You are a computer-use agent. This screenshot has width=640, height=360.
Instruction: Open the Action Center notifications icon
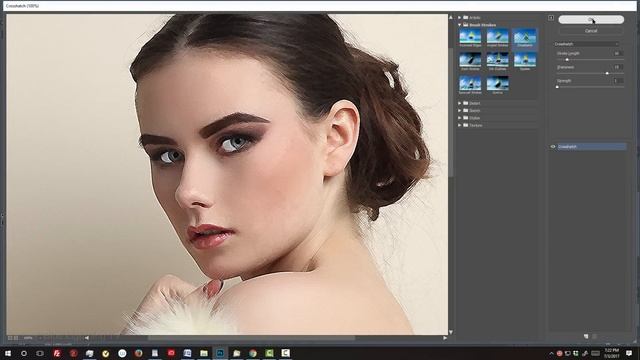coord(629,353)
